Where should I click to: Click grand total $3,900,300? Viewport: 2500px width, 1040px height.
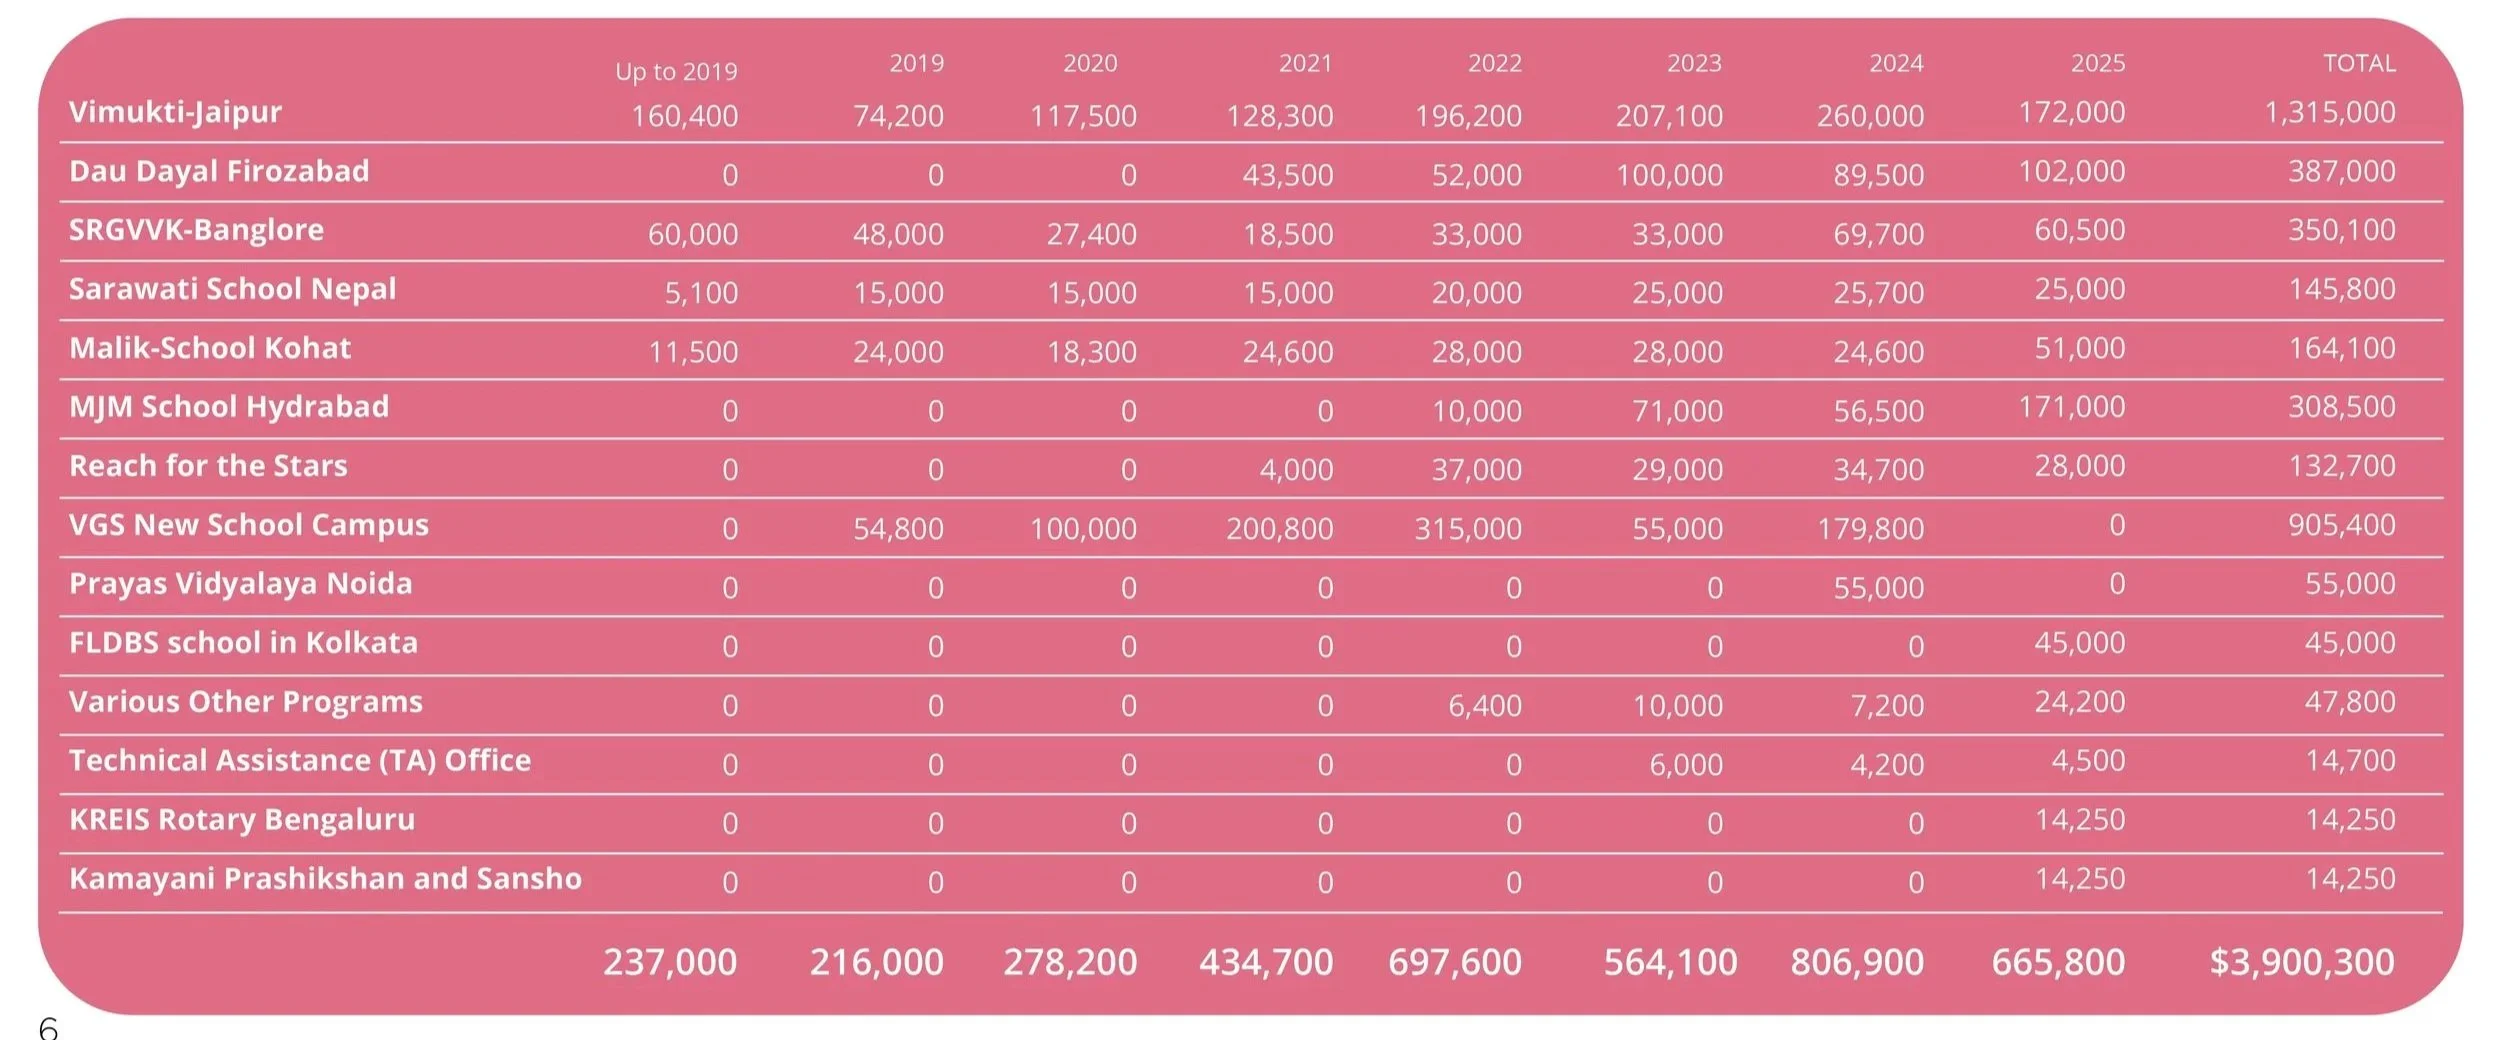tap(2302, 962)
